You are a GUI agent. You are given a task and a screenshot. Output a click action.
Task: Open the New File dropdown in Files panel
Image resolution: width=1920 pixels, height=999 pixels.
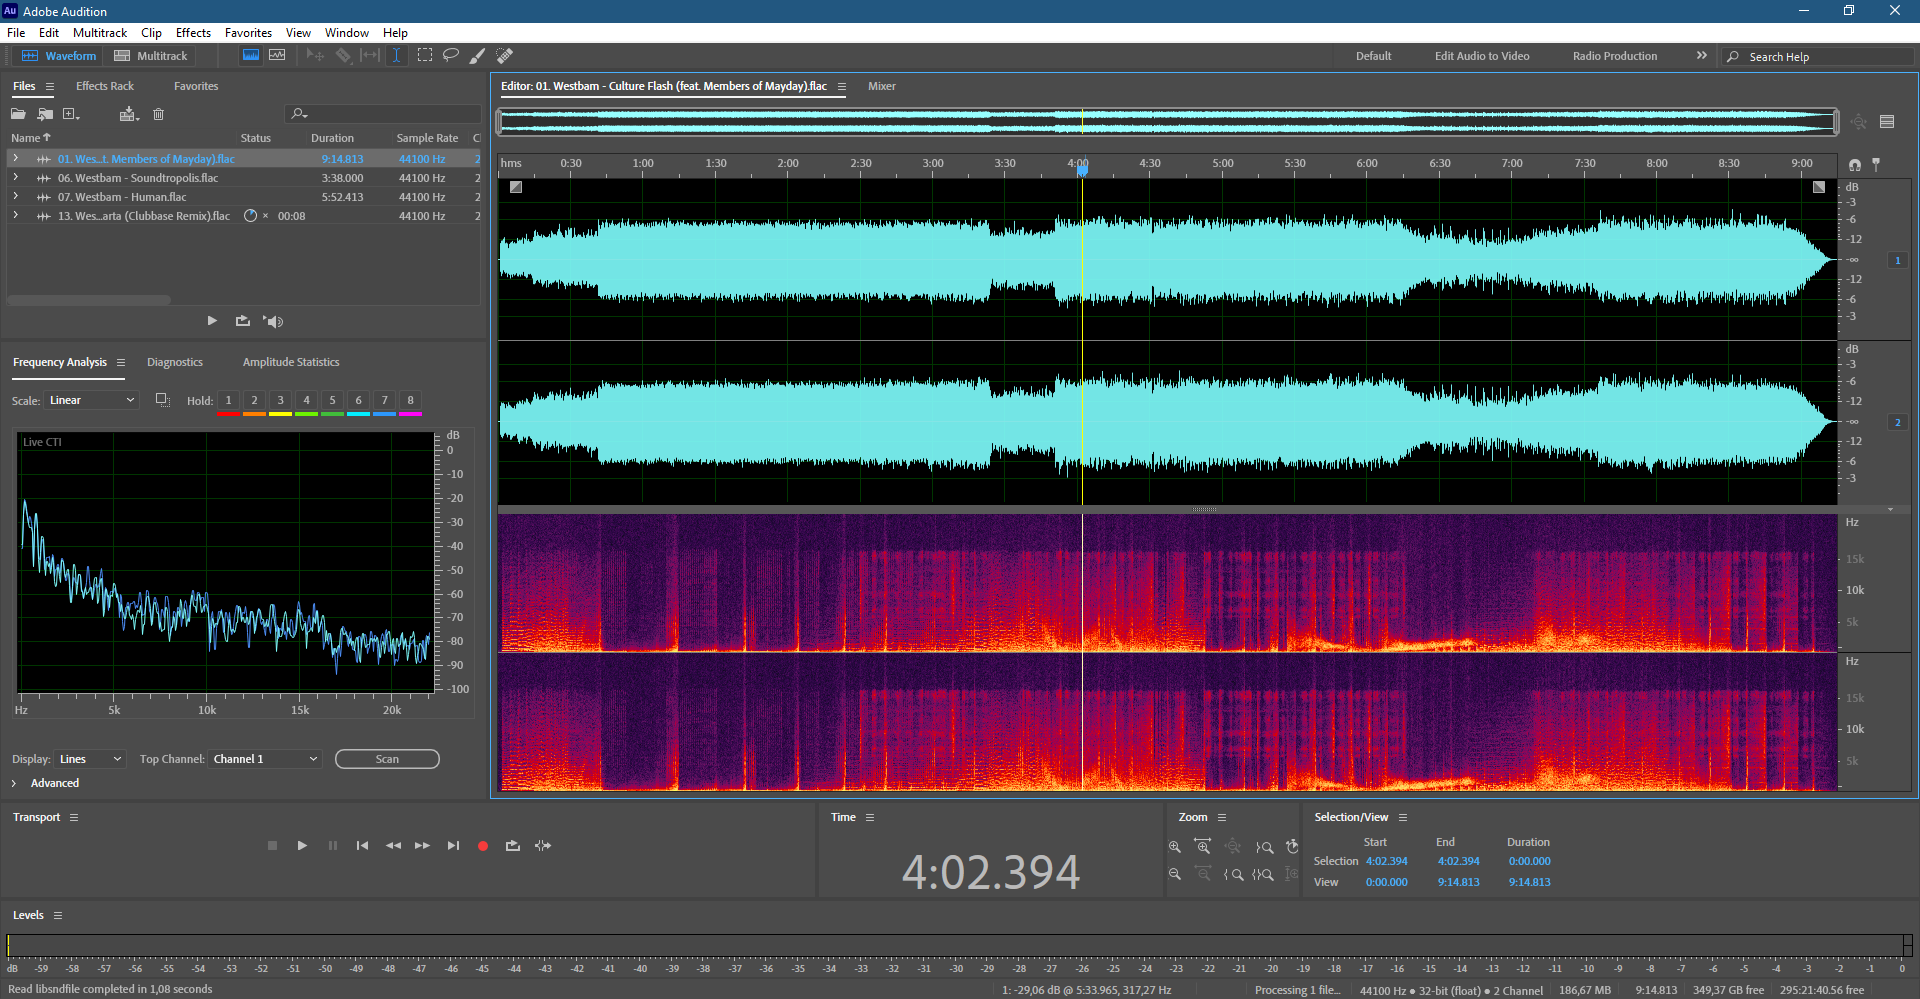click(72, 114)
